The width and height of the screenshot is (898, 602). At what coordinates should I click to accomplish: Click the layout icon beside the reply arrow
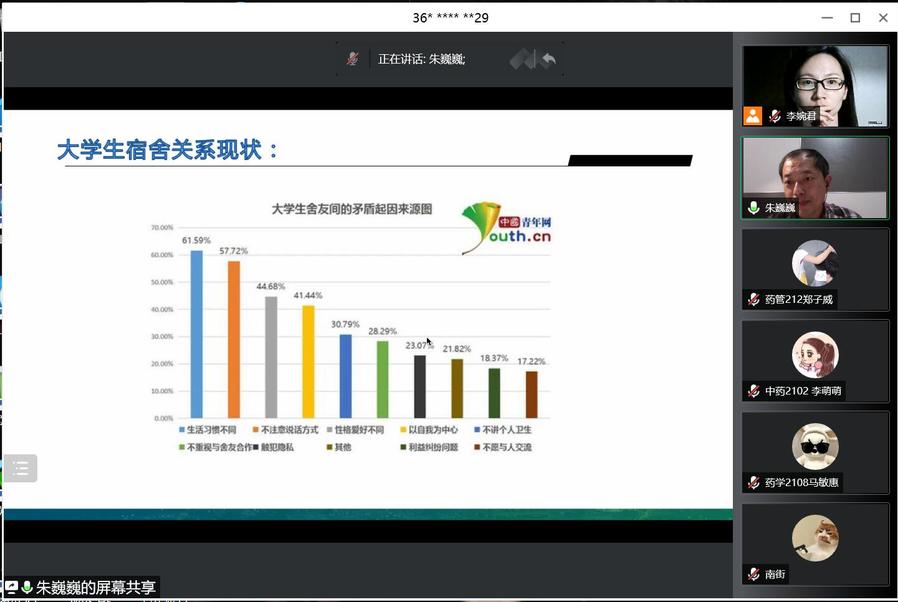[x=523, y=59]
